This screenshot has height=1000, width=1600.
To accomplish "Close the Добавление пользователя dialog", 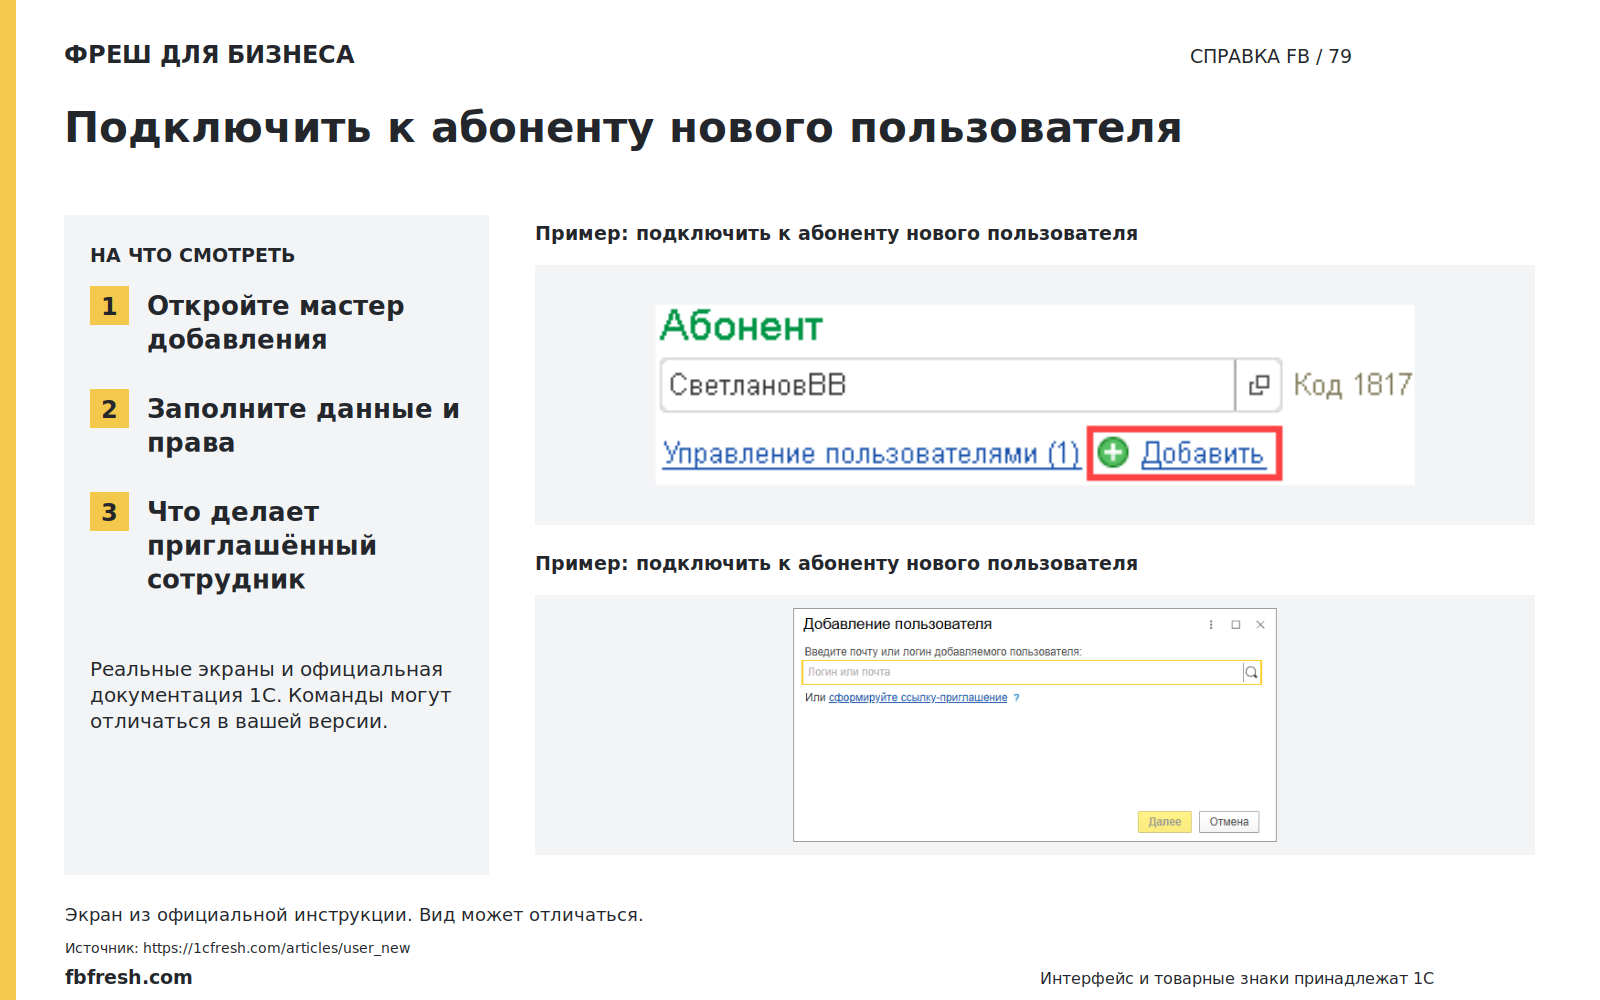I will pyautogui.click(x=1261, y=624).
